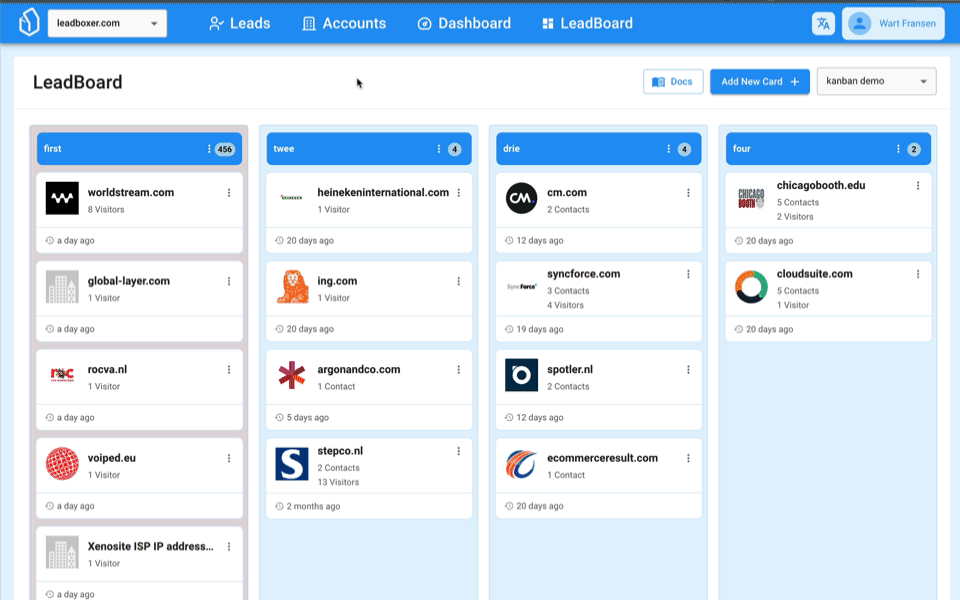
Task: Click the 456 count badge
Action: 225,149
